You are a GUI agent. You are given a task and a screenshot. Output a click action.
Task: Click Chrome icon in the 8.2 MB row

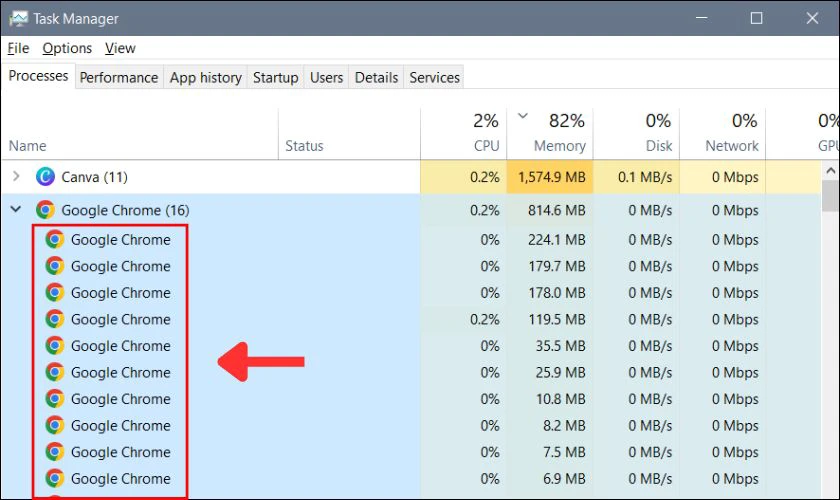pos(55,425)
